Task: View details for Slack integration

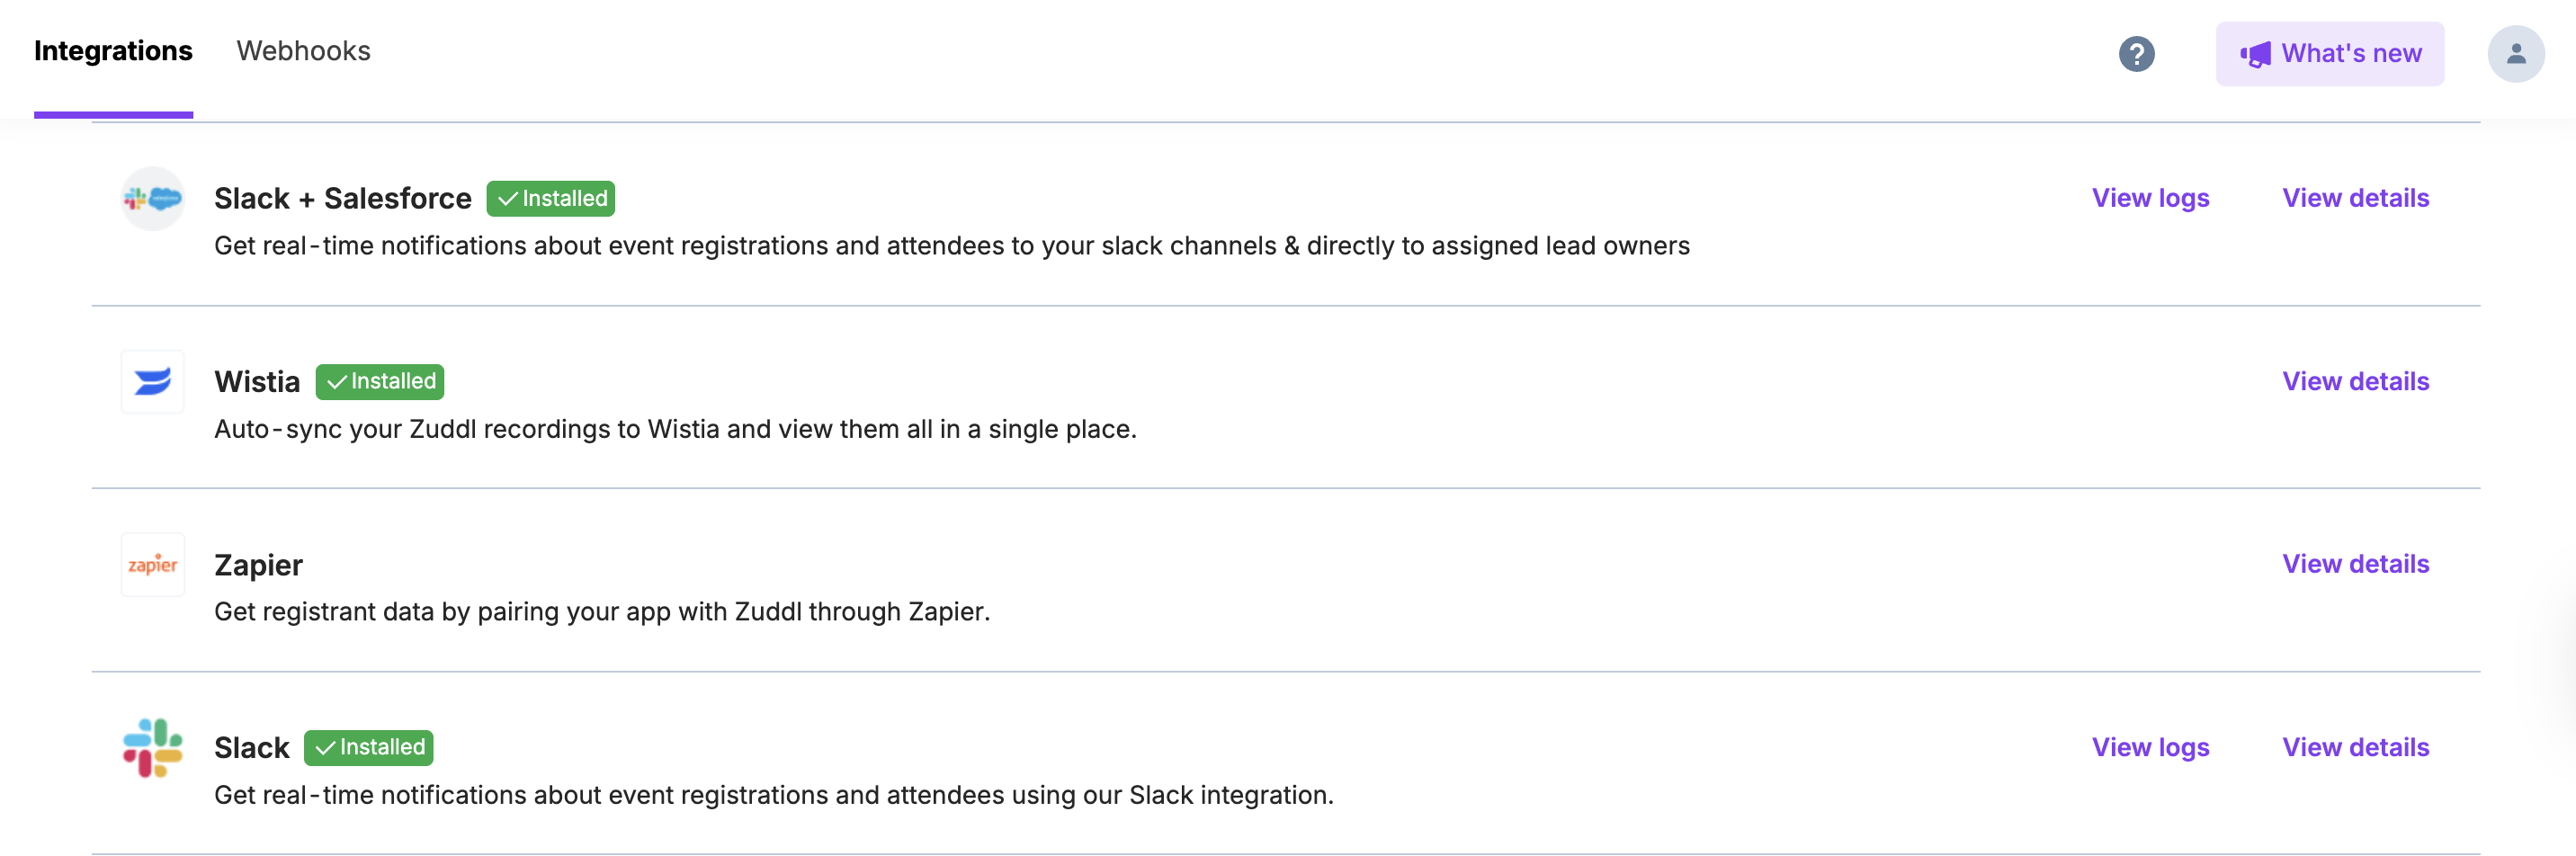Action: 2355,747
